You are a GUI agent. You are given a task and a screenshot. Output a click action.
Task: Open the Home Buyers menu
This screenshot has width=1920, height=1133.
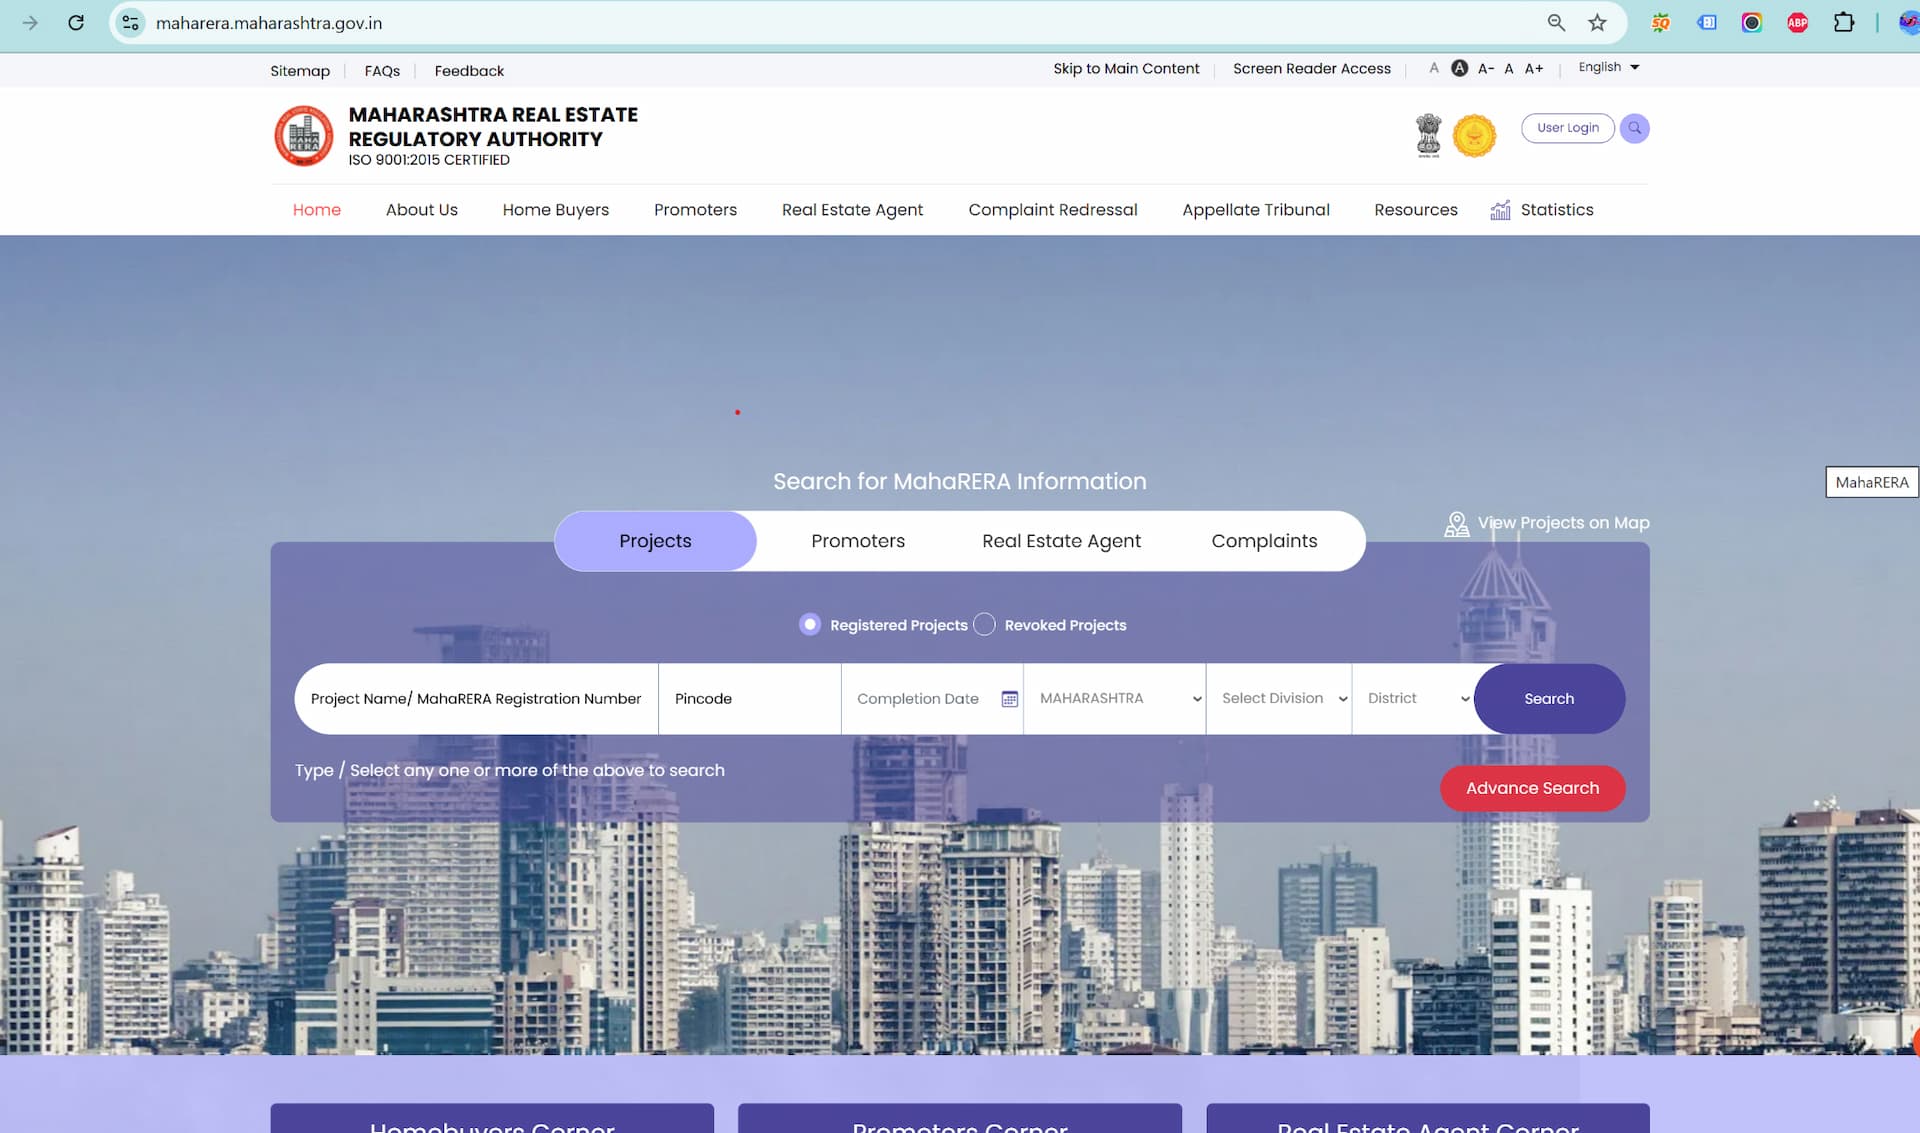click(556, 210)
